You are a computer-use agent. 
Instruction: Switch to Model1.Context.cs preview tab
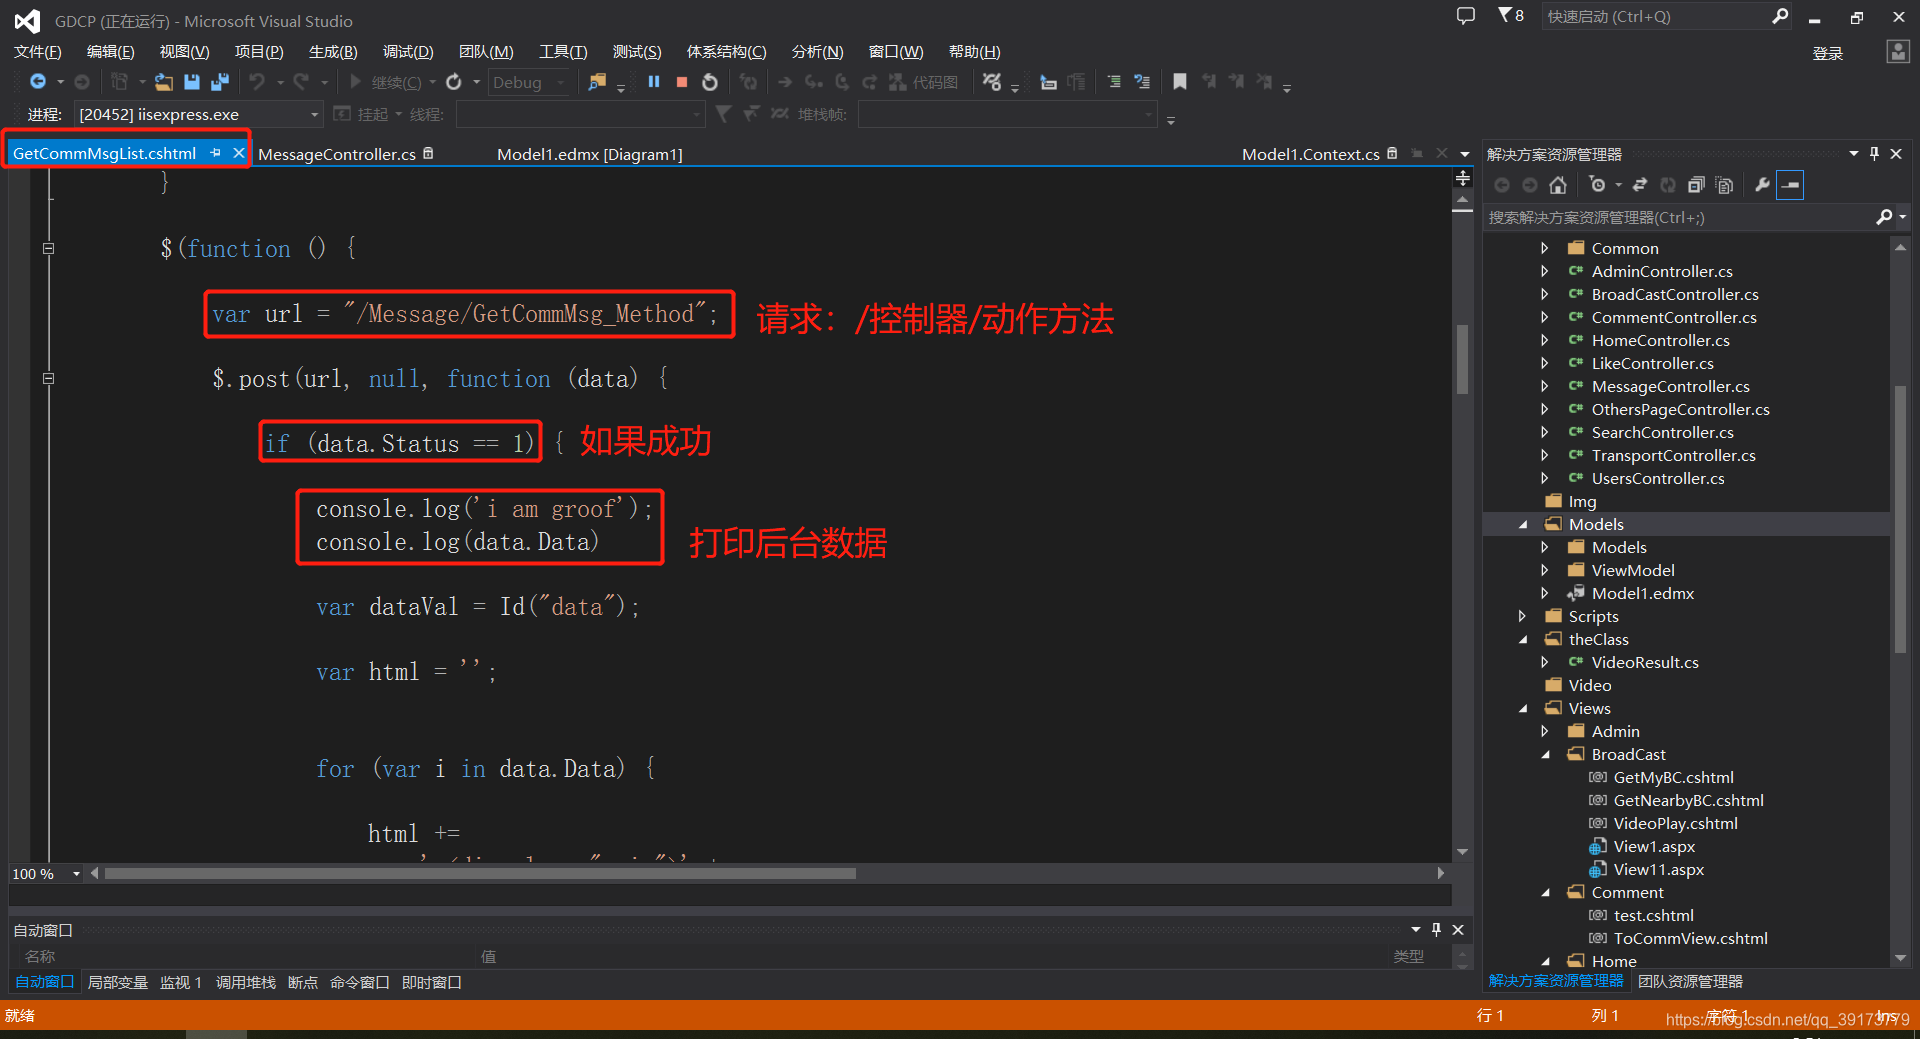coord(1311,154)
